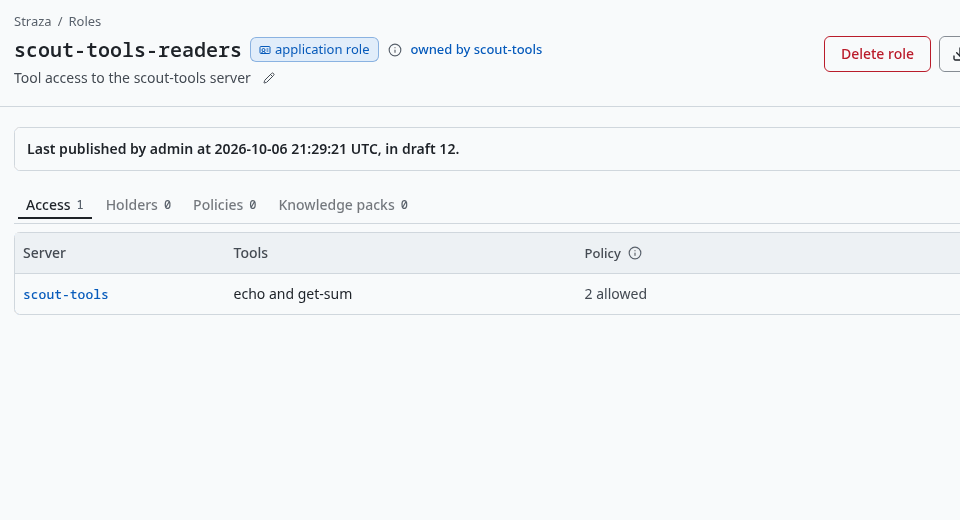Open the scout-tools server link
Screen dimensions: 960x520
pyautogui.click(x=66, y=295)
